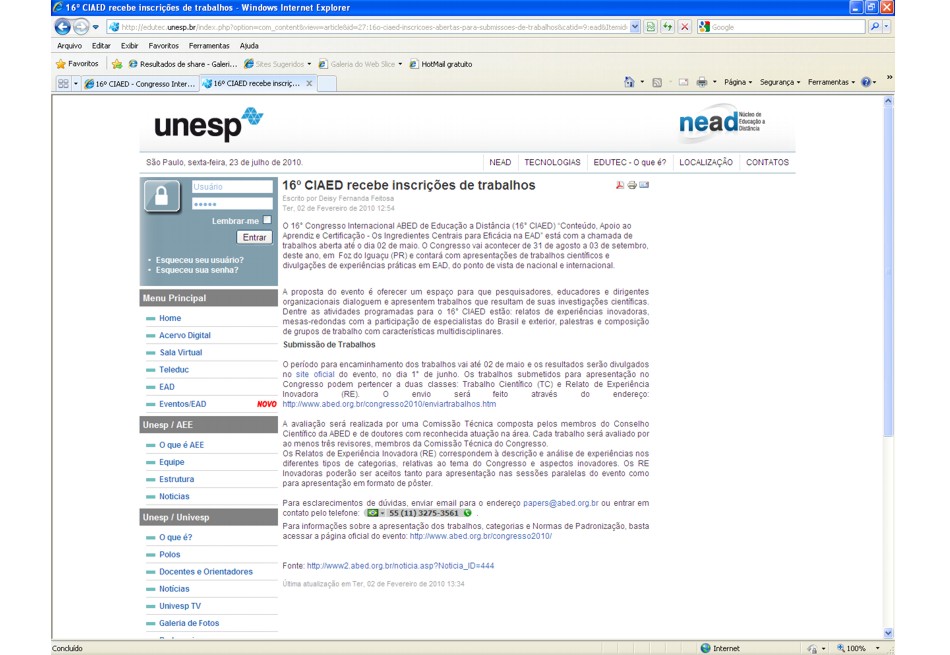Click the read mail icon in command bar
The image size is (950, 655).
(x=683, y=82)
